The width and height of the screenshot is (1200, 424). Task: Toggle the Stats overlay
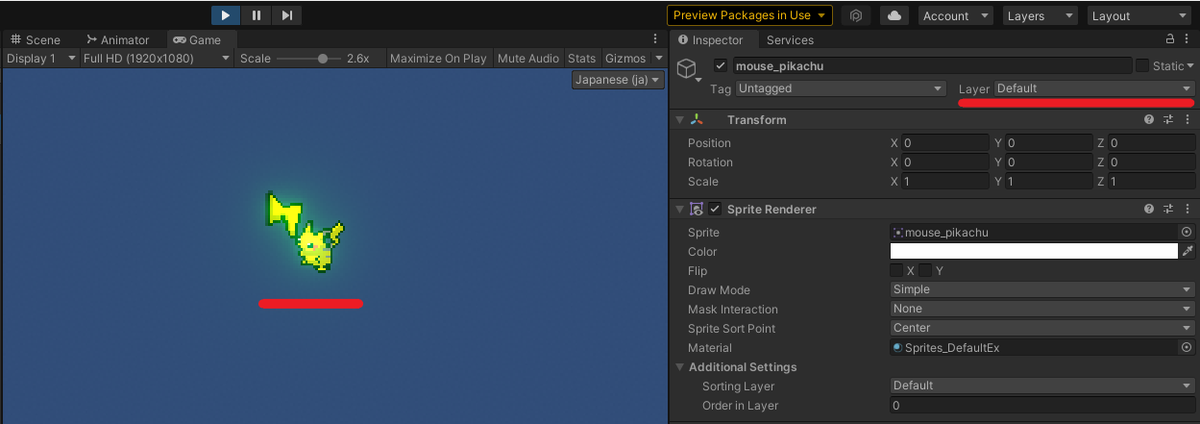[x=581, y=58]
